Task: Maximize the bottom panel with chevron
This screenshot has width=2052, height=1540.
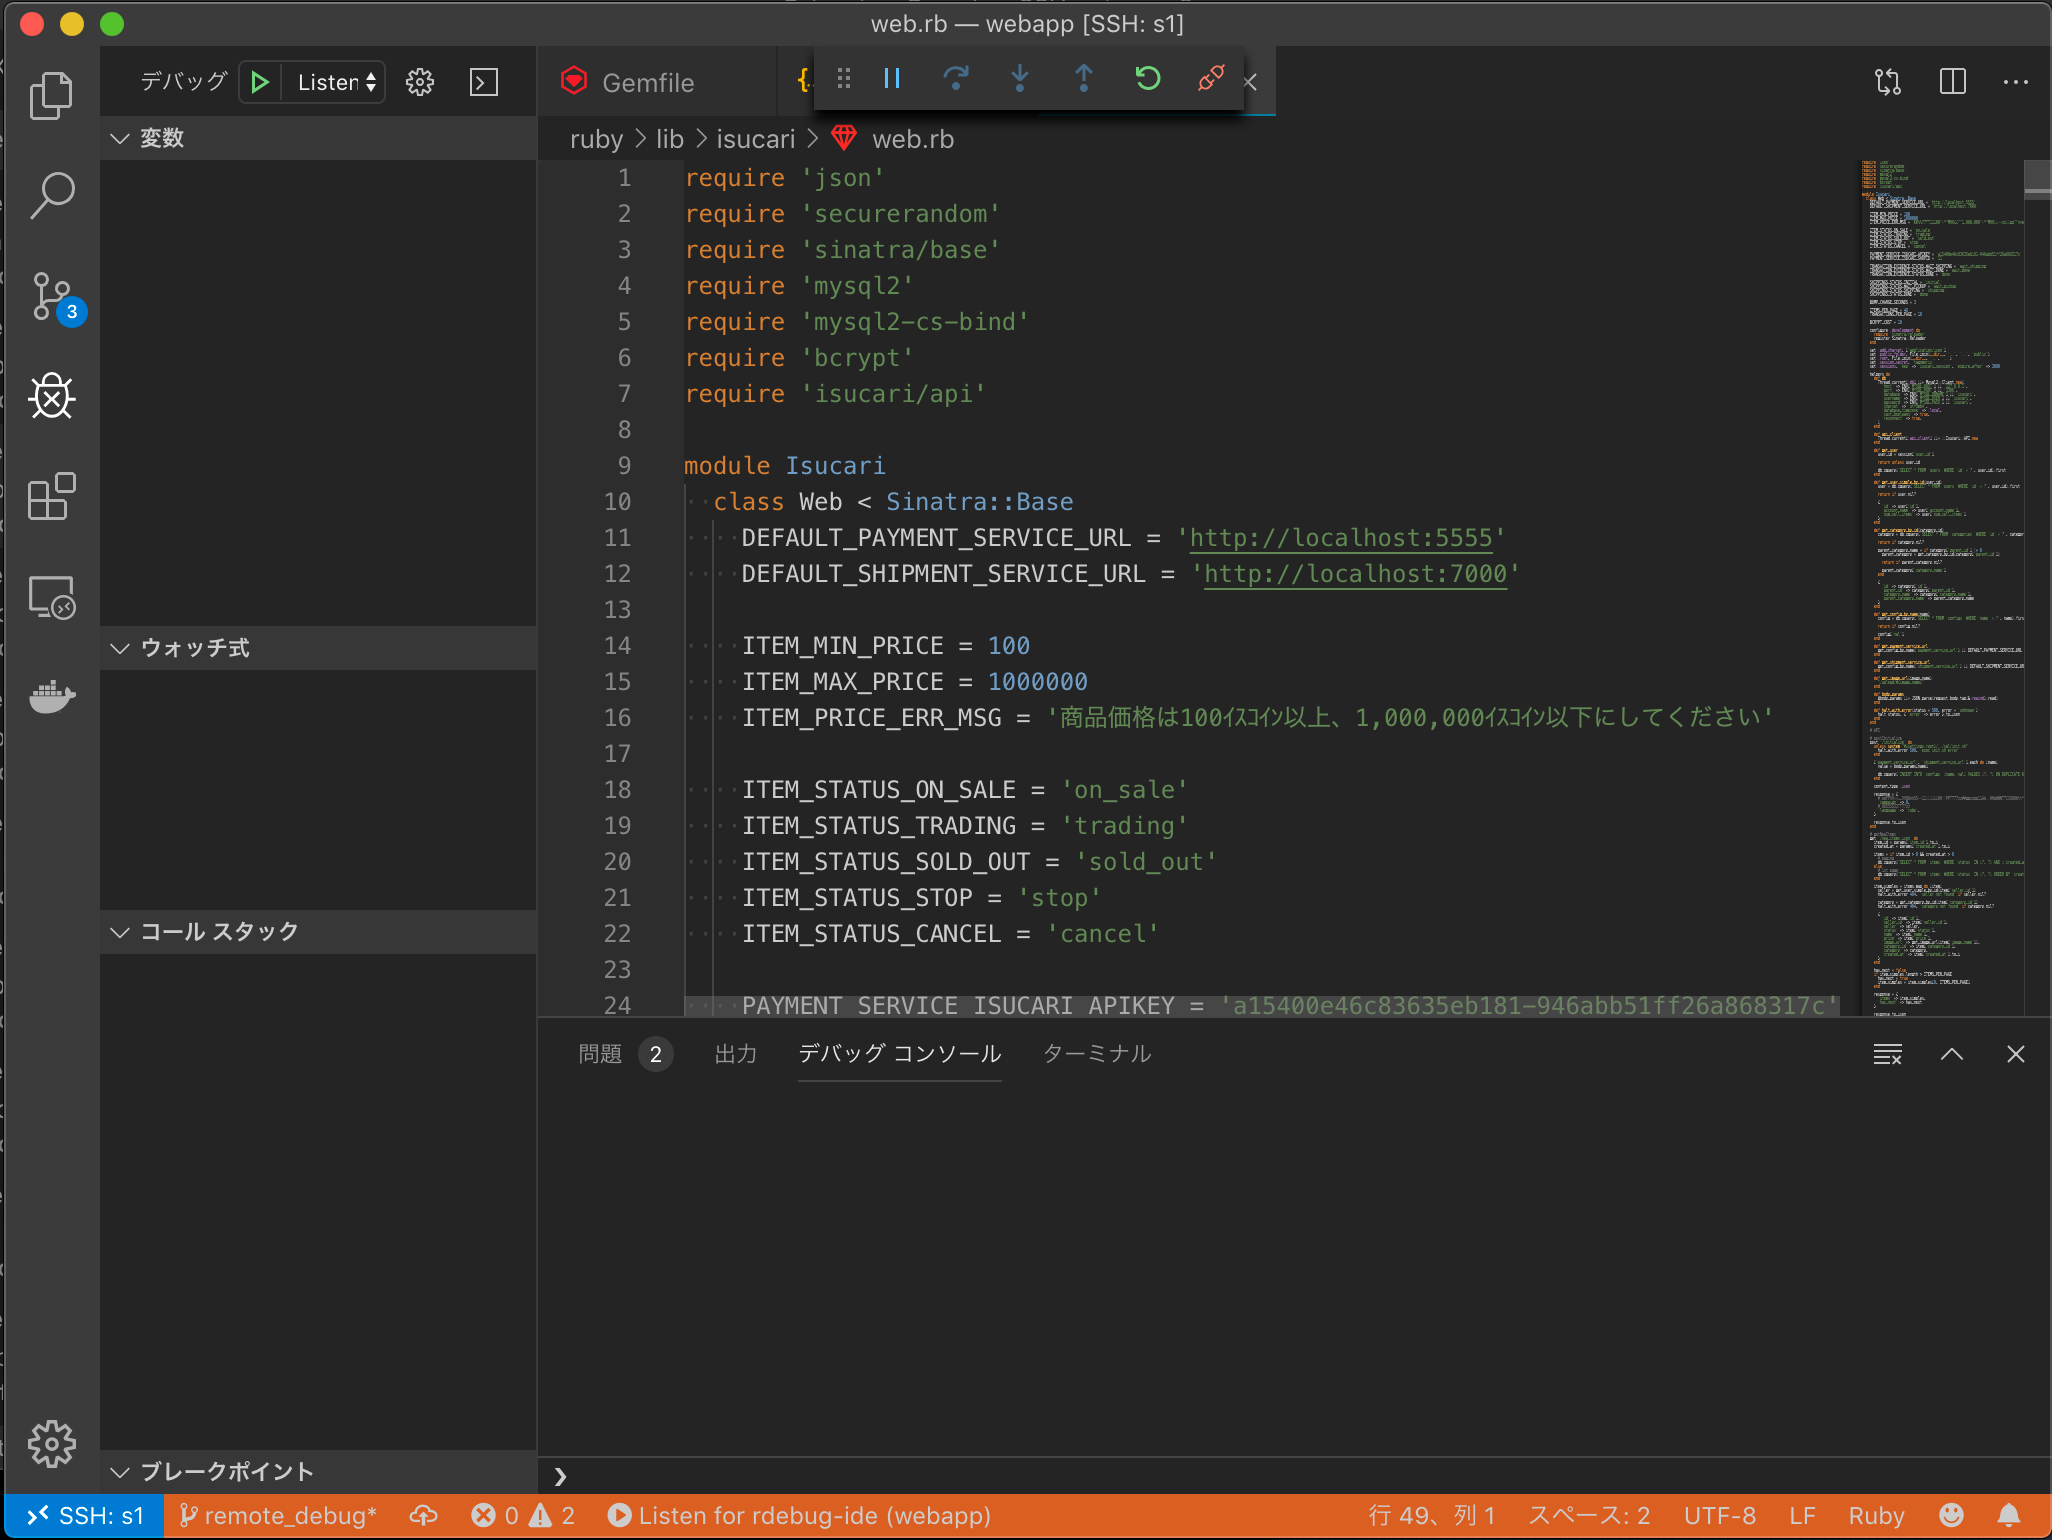Action: pyautogui.click(x=1952, y=1054)
